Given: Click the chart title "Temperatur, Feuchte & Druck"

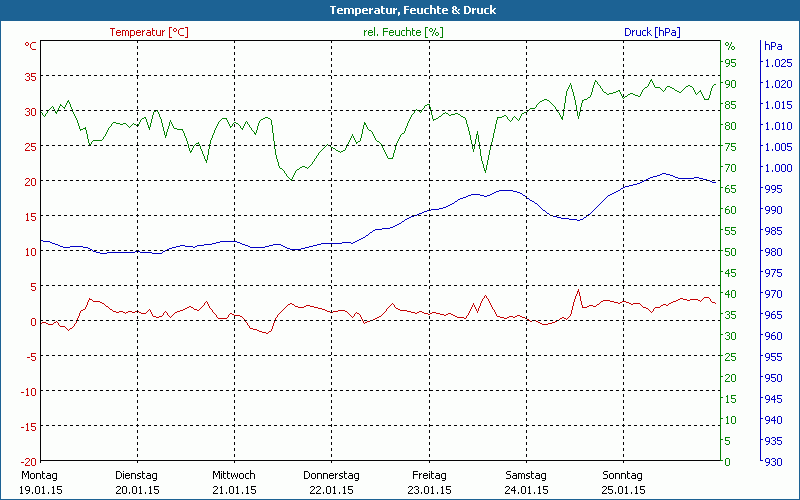Looking at the screenshot, I should pyautogui.click(x=413, y=10).
